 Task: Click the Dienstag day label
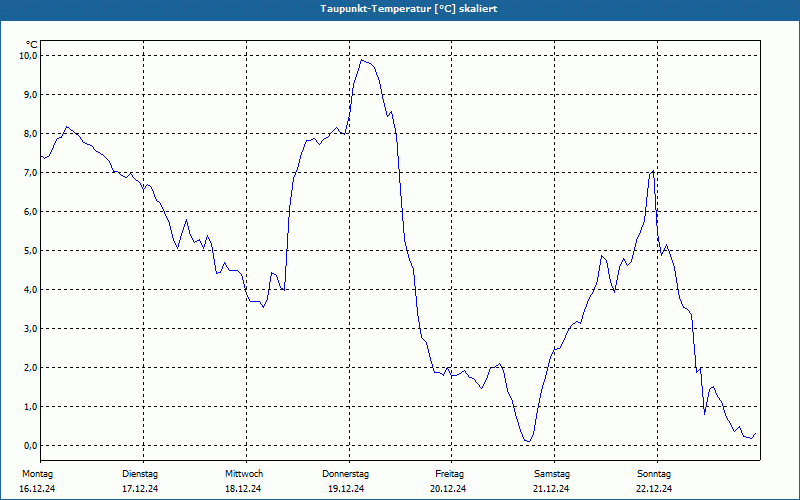point(140,474)
